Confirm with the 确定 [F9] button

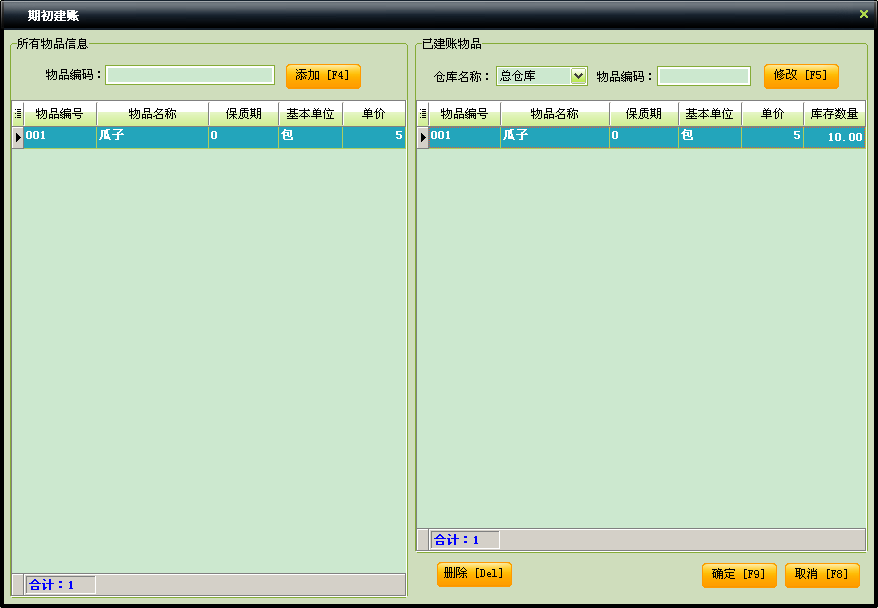tap(739, 575)
